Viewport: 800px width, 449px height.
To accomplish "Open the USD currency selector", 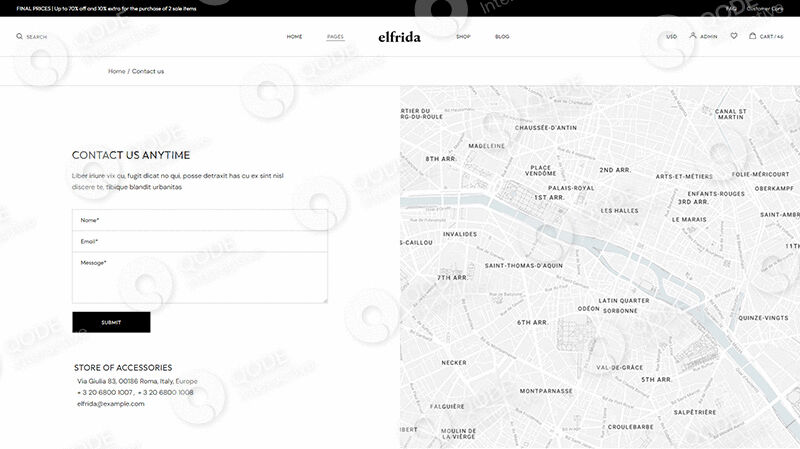I will [x=672, y=37].
